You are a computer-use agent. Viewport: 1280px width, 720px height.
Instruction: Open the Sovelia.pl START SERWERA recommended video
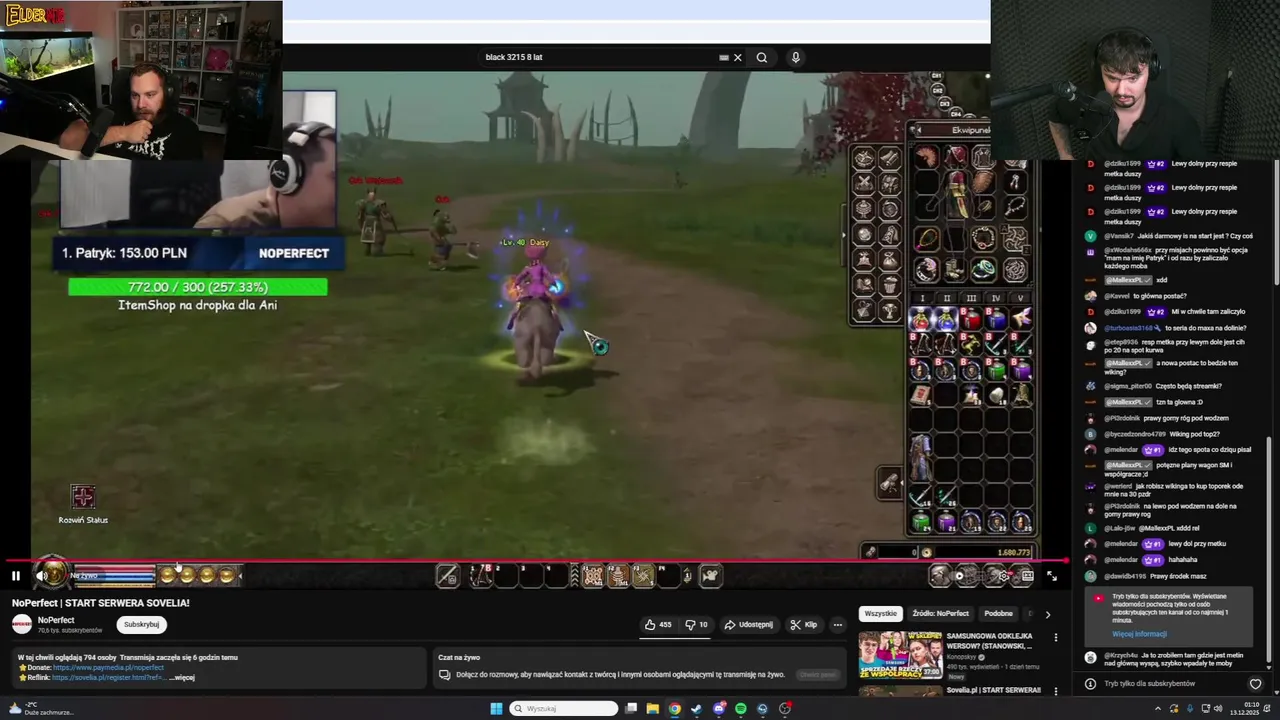click(993, 690)
